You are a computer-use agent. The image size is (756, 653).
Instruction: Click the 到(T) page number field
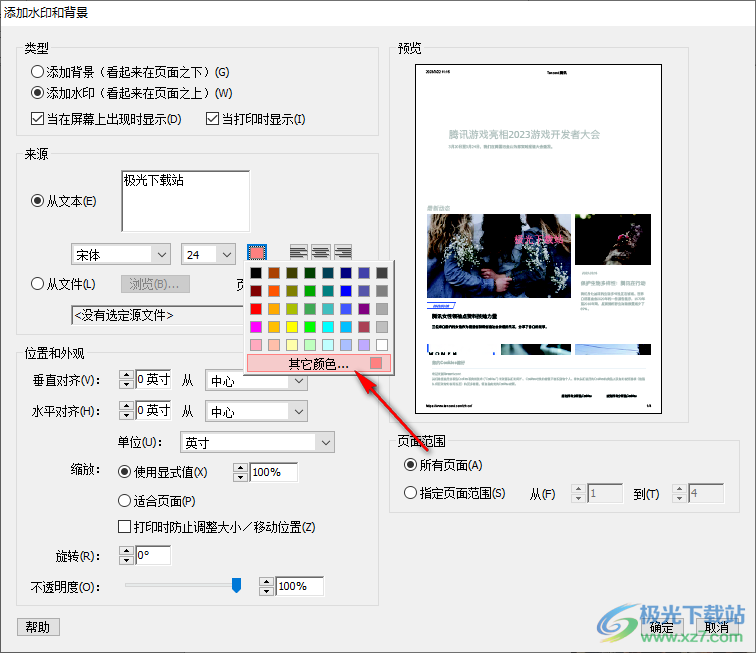pos(706,493)
